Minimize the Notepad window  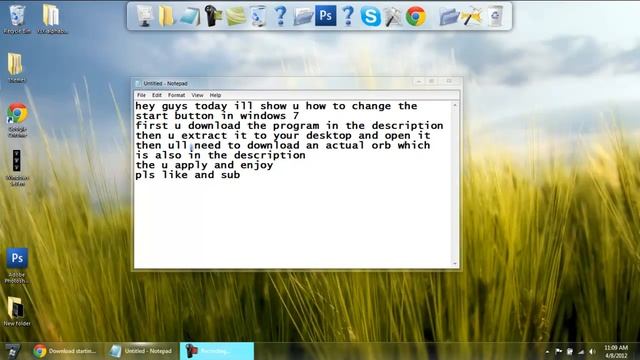pyautogui.click(x=419, y=82)
